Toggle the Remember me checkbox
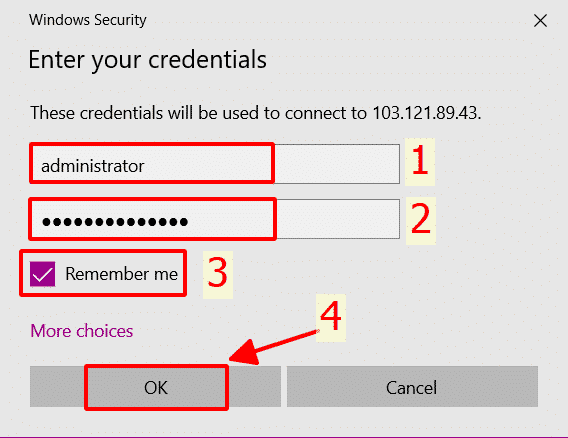The height and width of the screenshot is (438, 568). click(x=42, y=274)
